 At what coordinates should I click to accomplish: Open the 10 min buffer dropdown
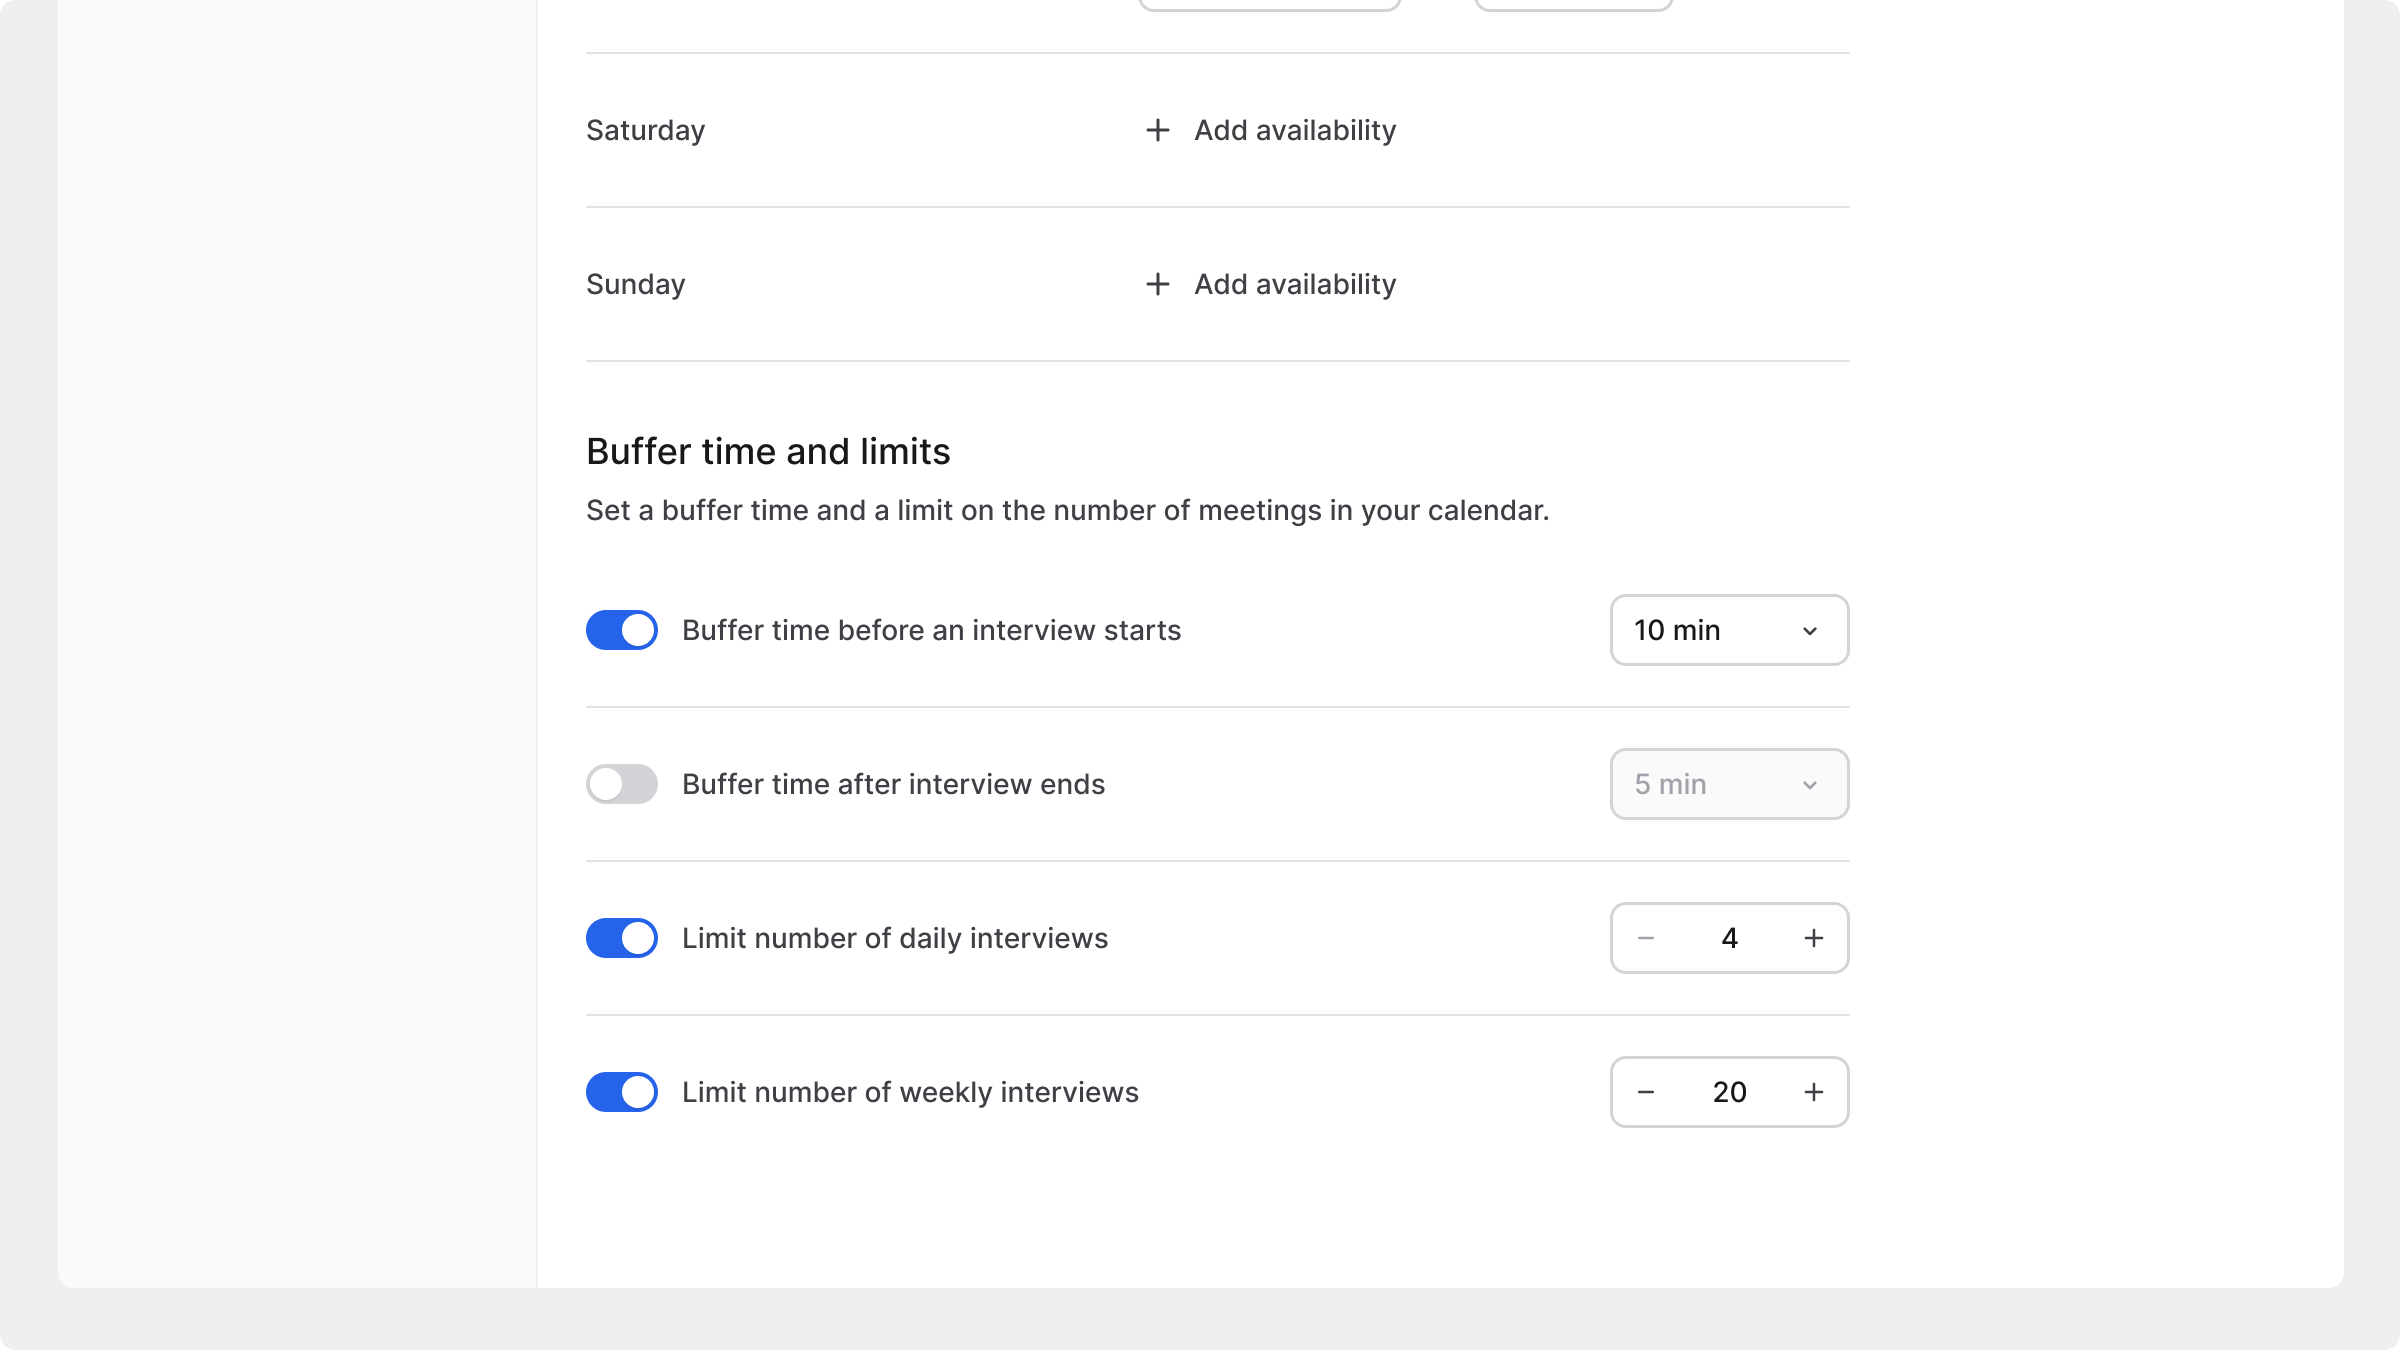[1729, 630]
